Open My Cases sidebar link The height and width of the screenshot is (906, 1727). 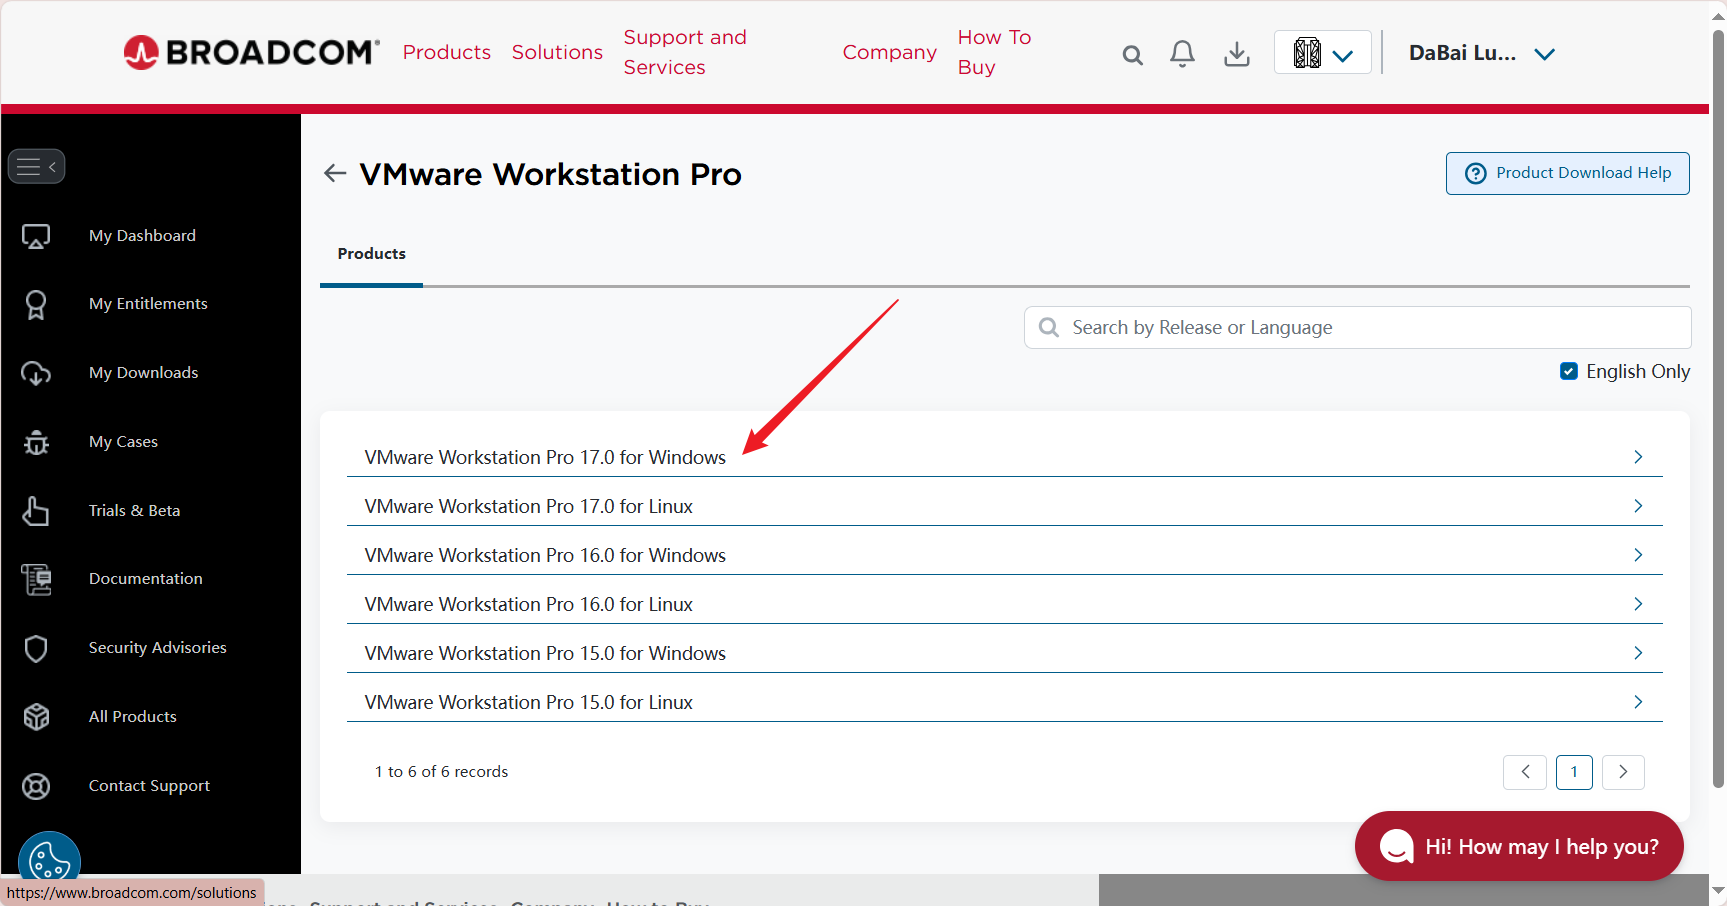coord(123,442)
